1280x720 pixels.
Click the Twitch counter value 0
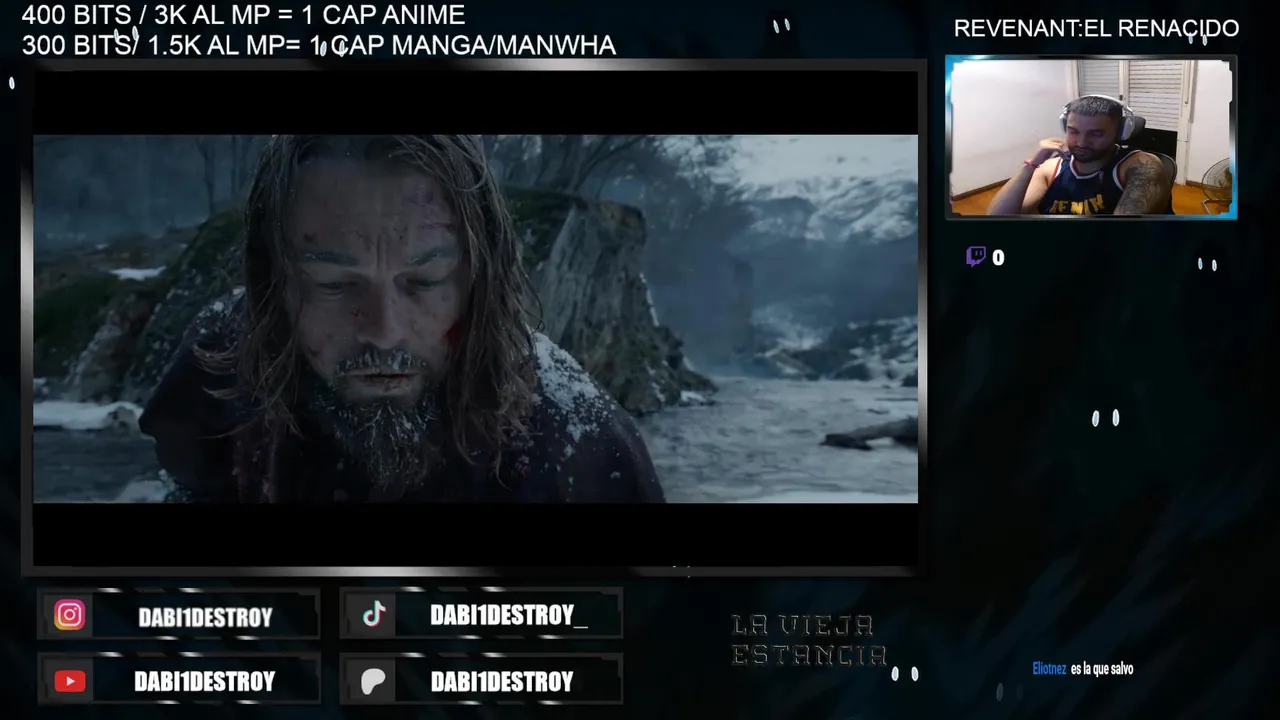pyautogui.click(x=998, y=258)
